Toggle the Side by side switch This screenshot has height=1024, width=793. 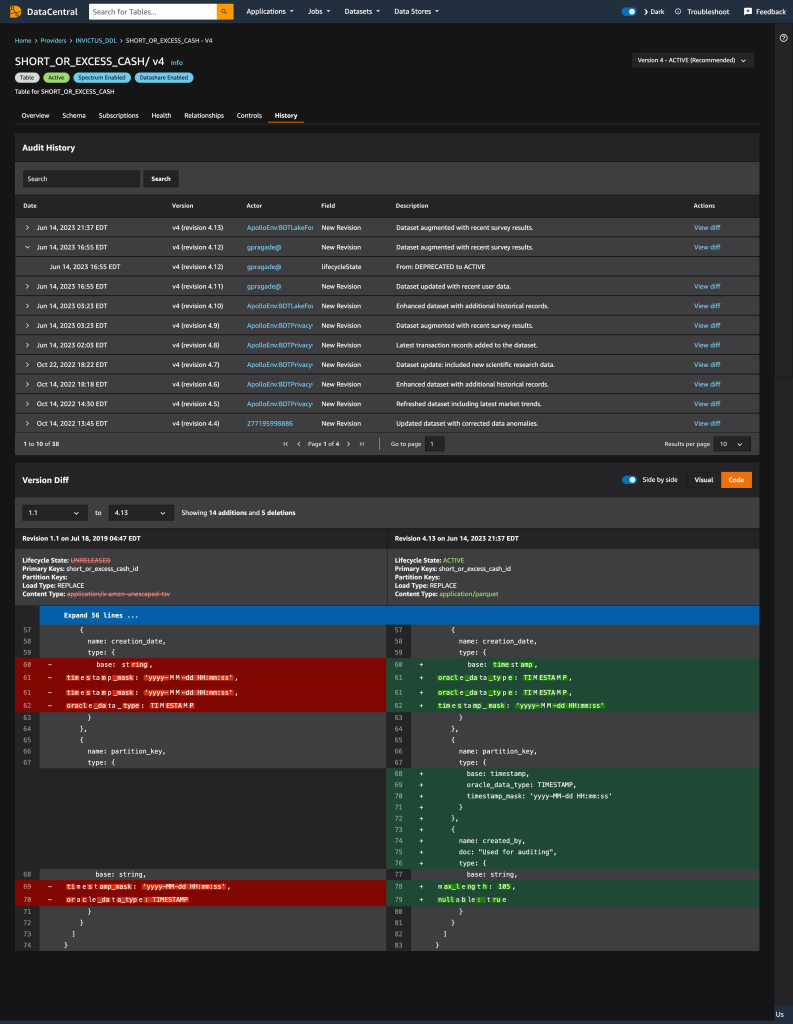tap(630, 480)
